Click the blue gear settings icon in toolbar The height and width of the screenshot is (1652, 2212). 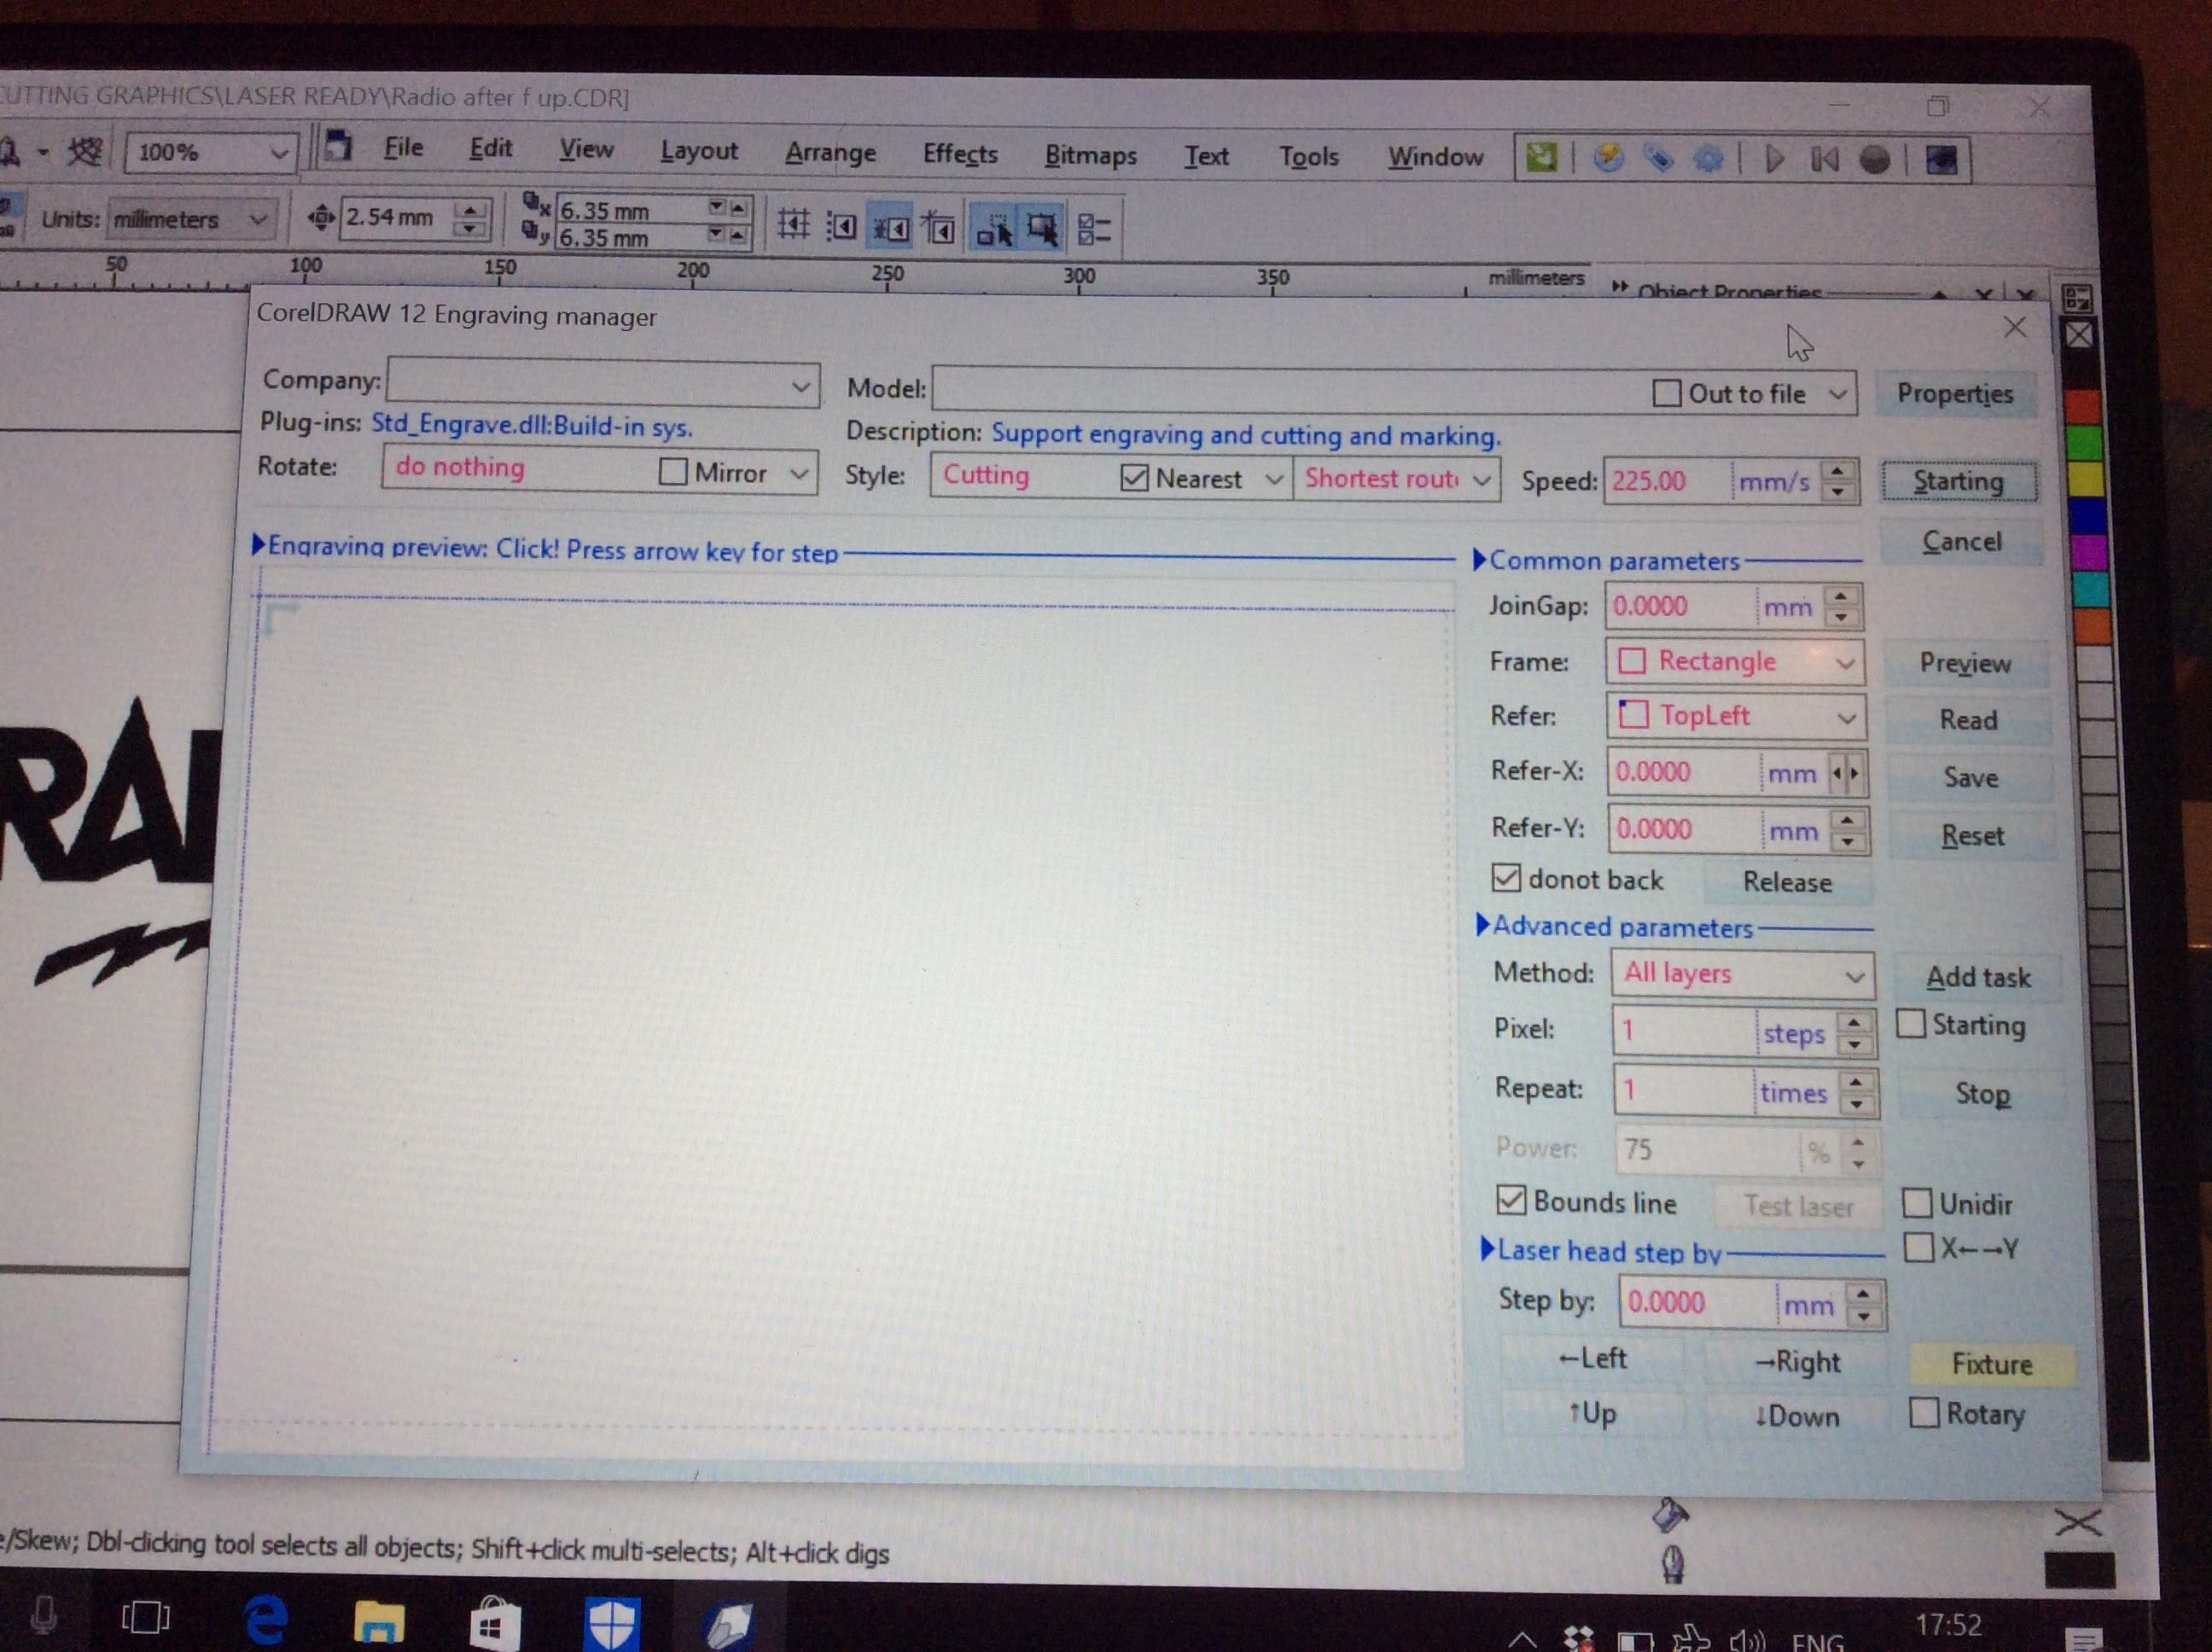click(1709, 159)
